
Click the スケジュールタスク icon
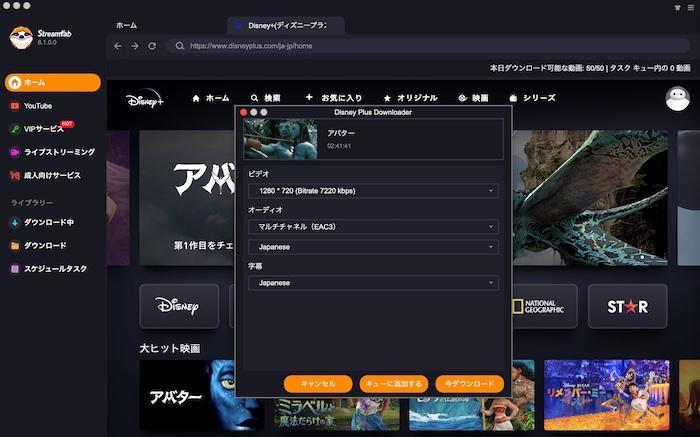click(x=15, y=269)
